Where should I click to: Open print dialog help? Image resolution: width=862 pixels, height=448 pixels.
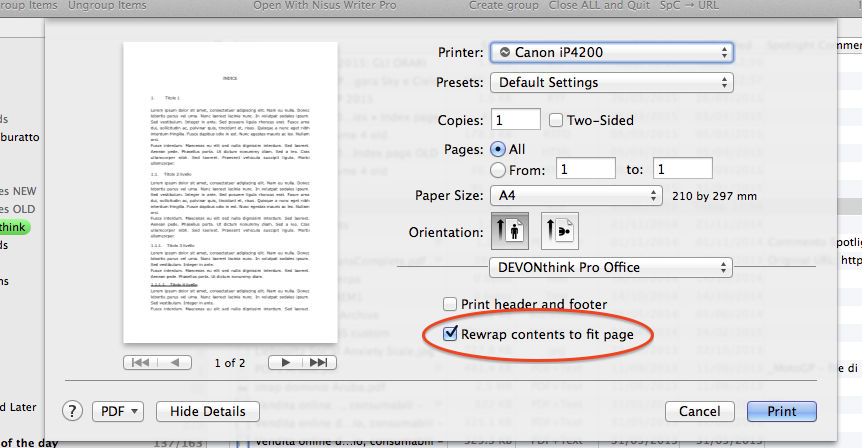(x=72, y=411)
